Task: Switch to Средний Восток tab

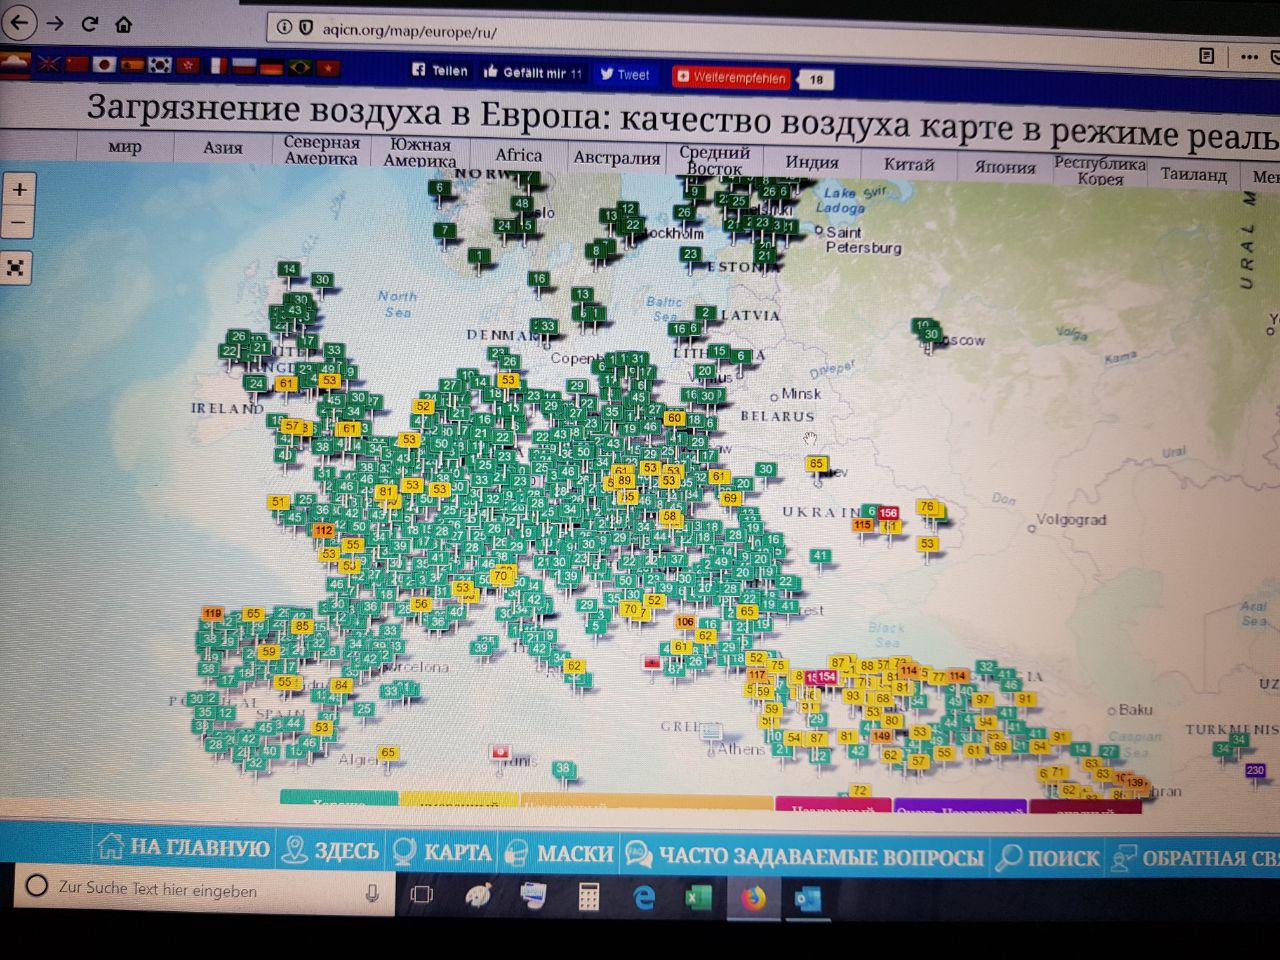Action: 714,160
